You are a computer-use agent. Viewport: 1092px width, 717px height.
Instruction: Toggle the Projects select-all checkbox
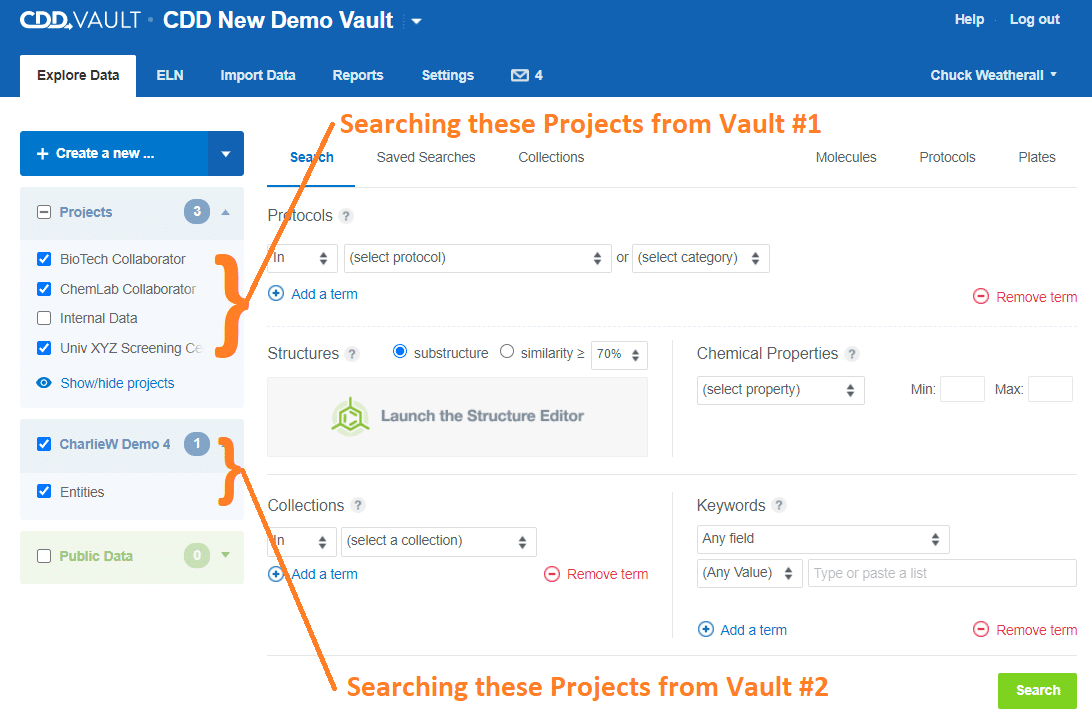[44, 212]
